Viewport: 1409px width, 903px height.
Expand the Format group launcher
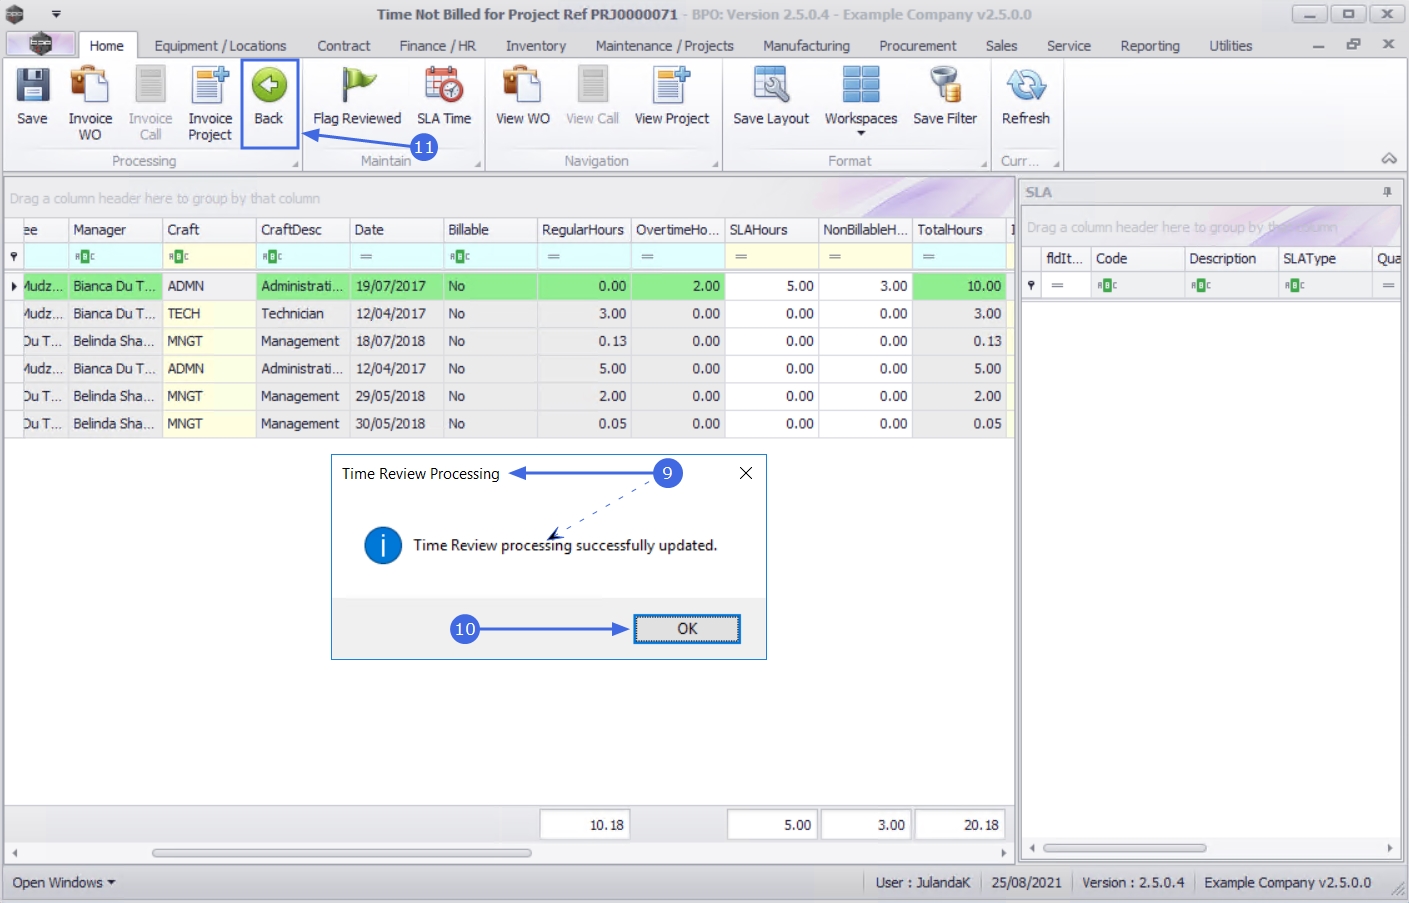[x=984, y=163]
